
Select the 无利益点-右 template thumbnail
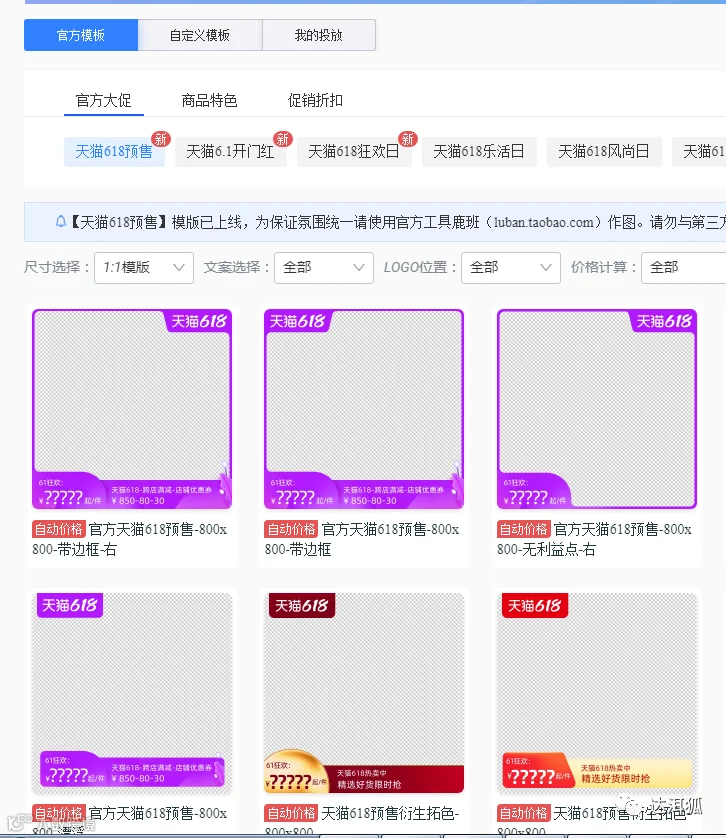click(x=597, y=409)
